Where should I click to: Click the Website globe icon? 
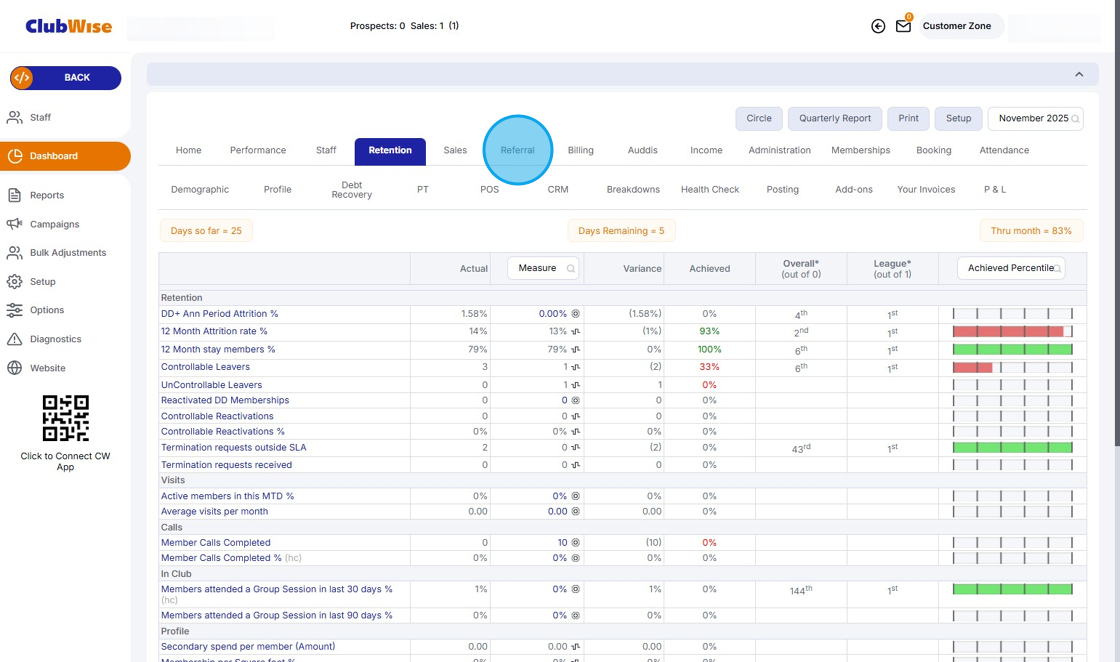tap(14, 368)
